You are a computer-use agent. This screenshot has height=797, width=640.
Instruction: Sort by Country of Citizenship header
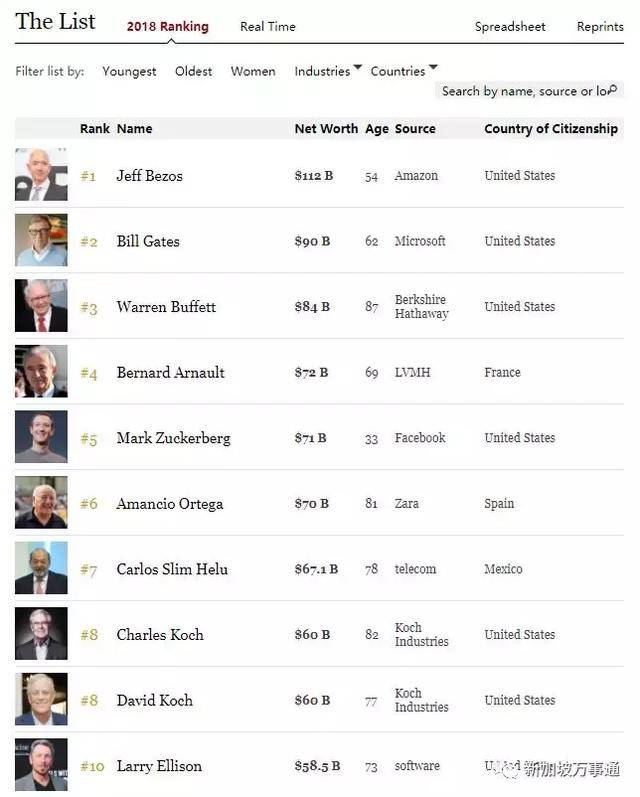551,129
